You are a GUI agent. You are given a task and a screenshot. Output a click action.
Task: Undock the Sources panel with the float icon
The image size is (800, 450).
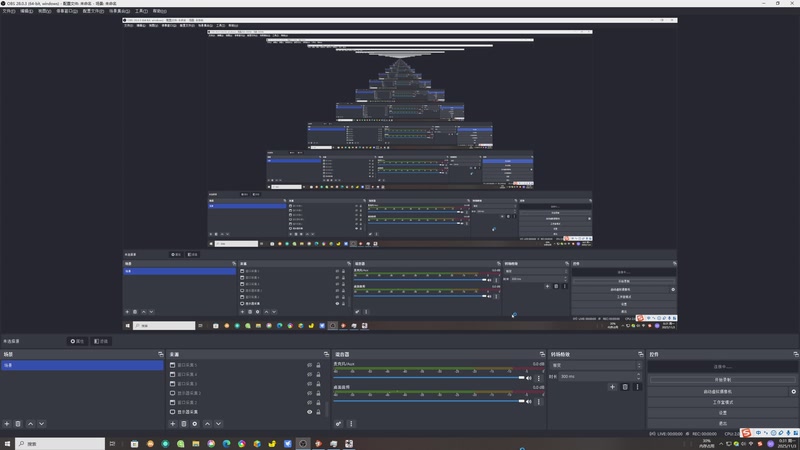(x=326, y=354)
